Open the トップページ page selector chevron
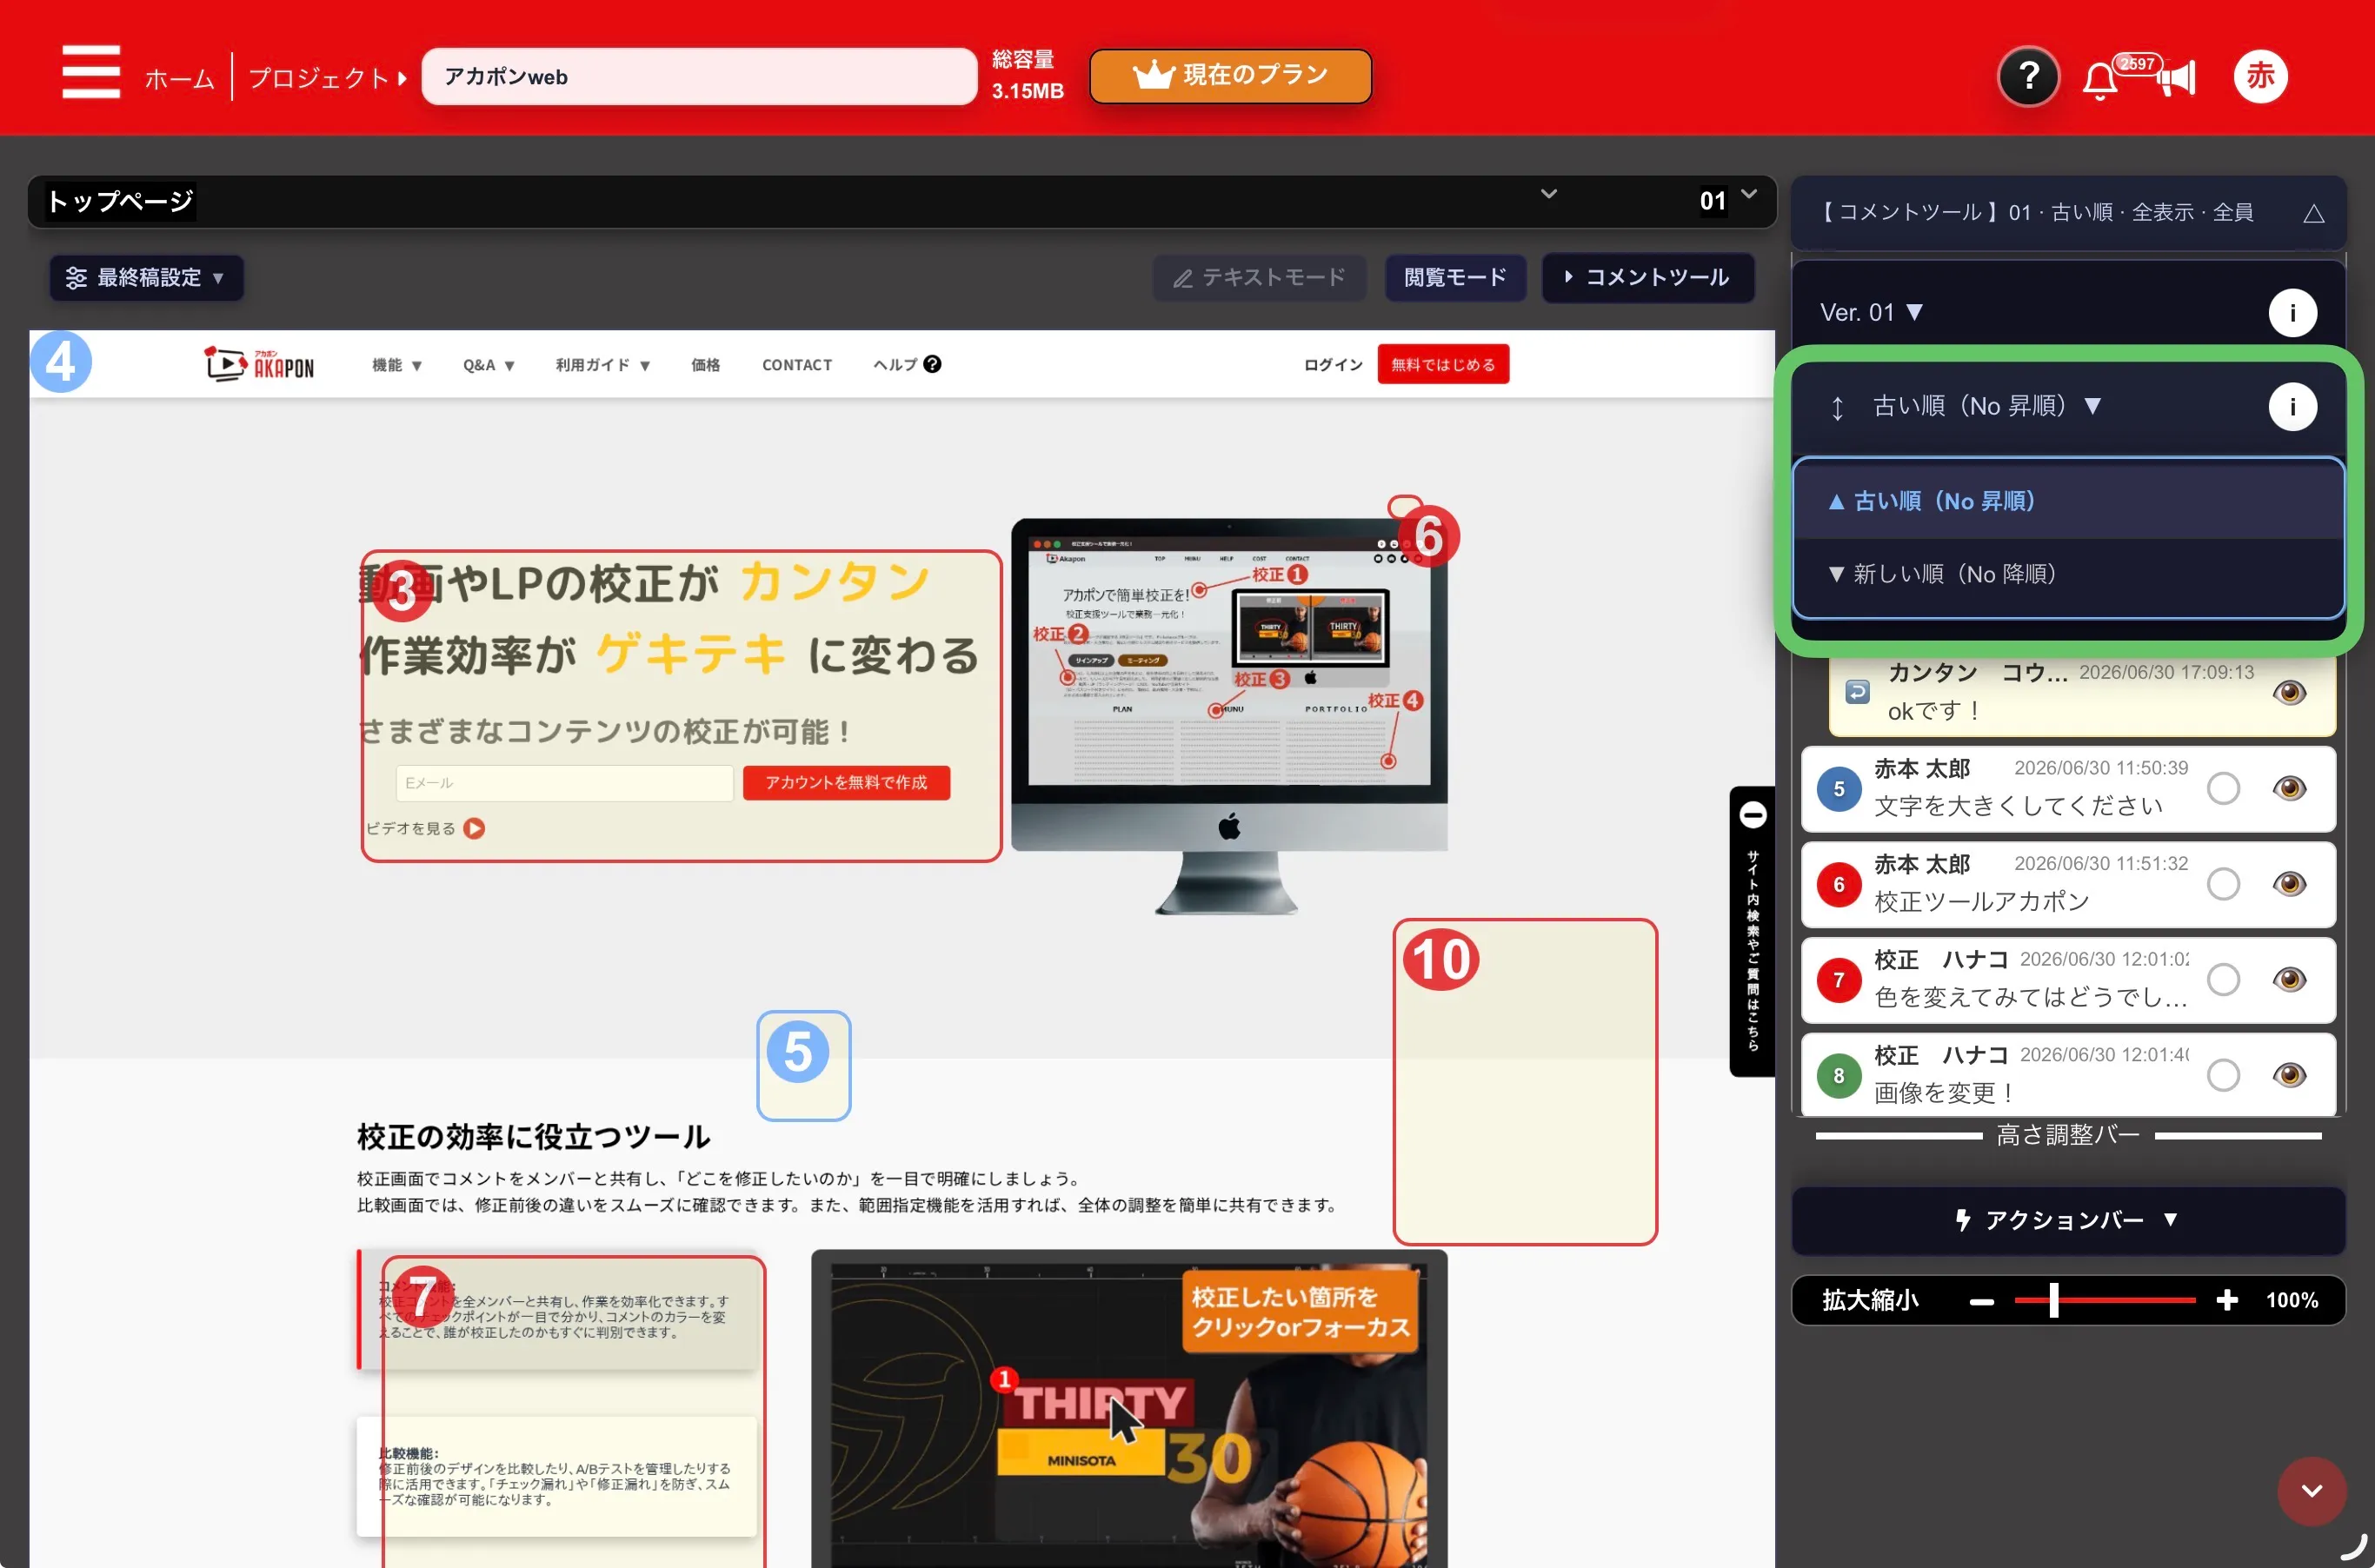 tap(1548, 194)
